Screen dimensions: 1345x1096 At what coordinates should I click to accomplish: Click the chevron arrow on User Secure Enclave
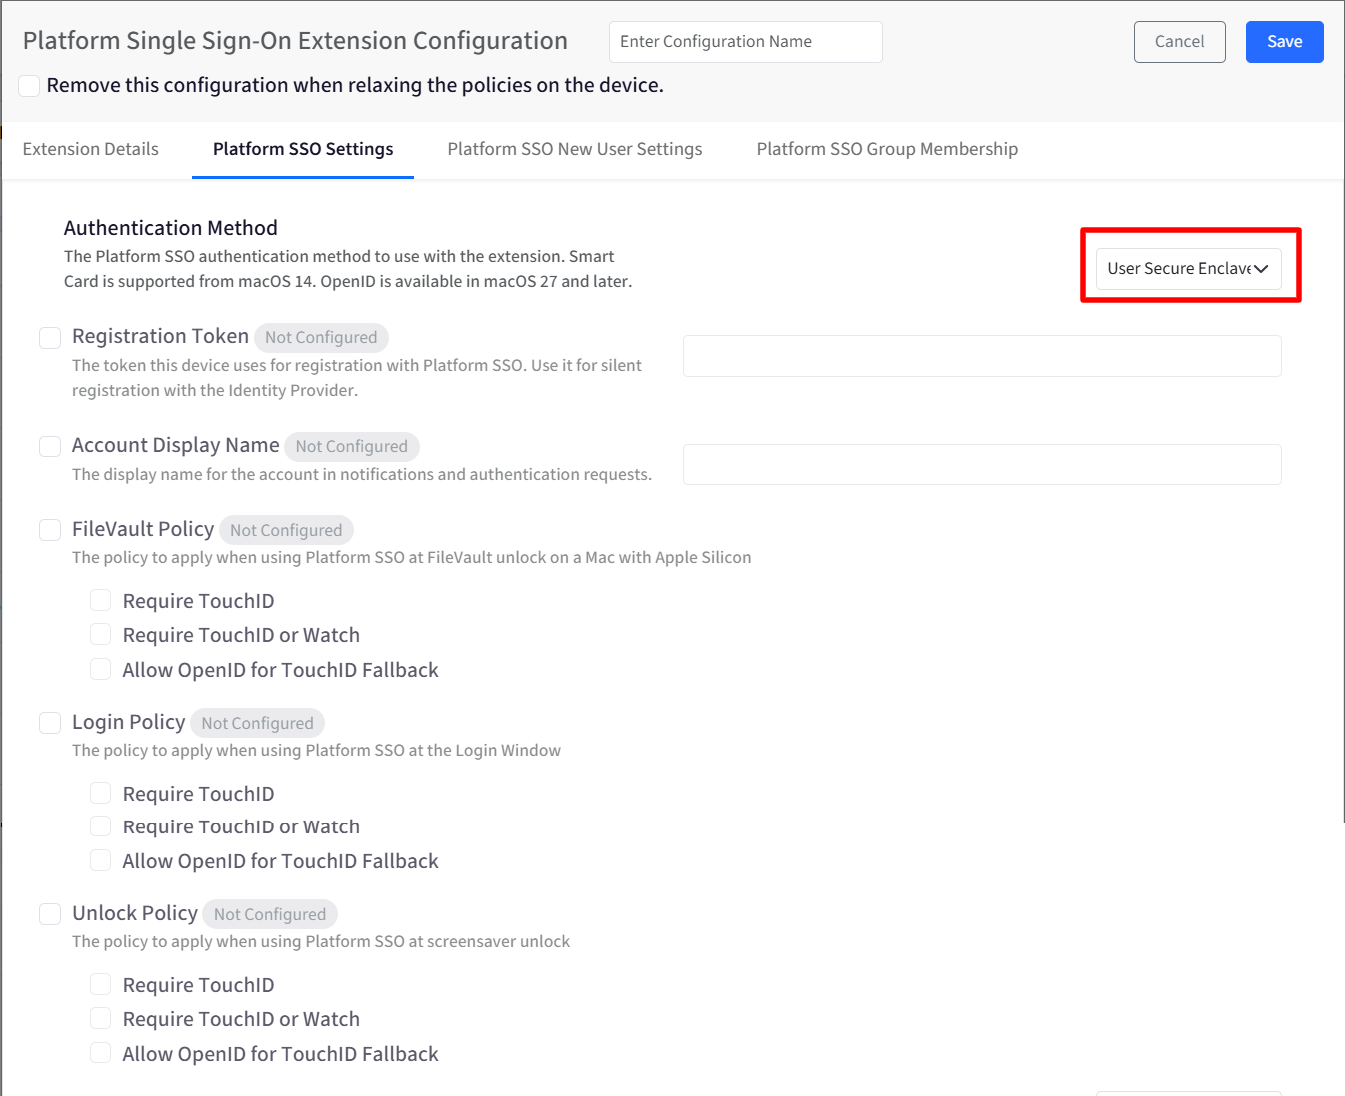[1261, 269]
